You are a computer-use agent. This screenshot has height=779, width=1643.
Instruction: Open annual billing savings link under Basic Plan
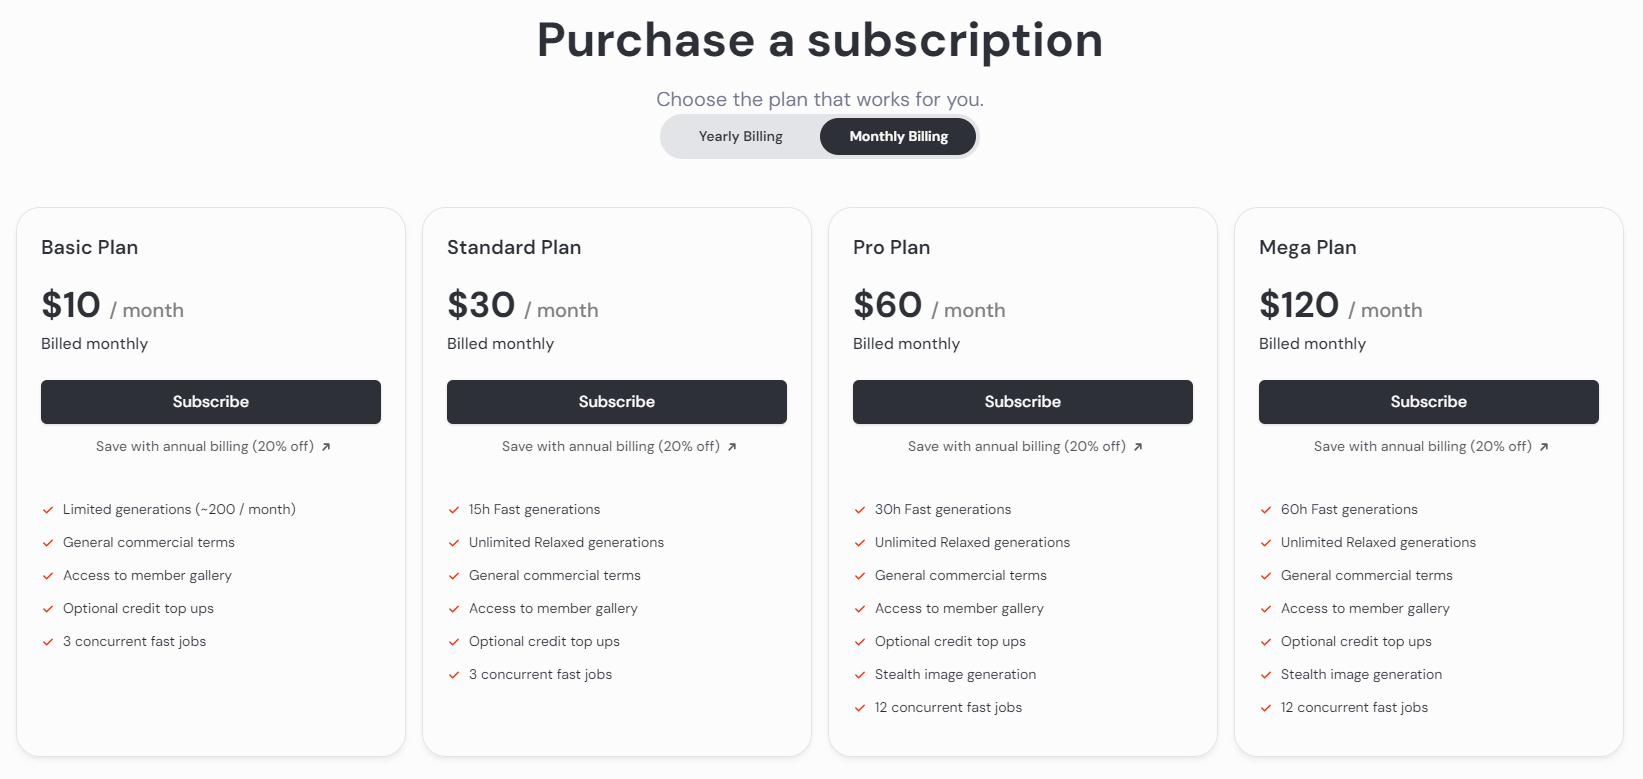coord(205,447)
